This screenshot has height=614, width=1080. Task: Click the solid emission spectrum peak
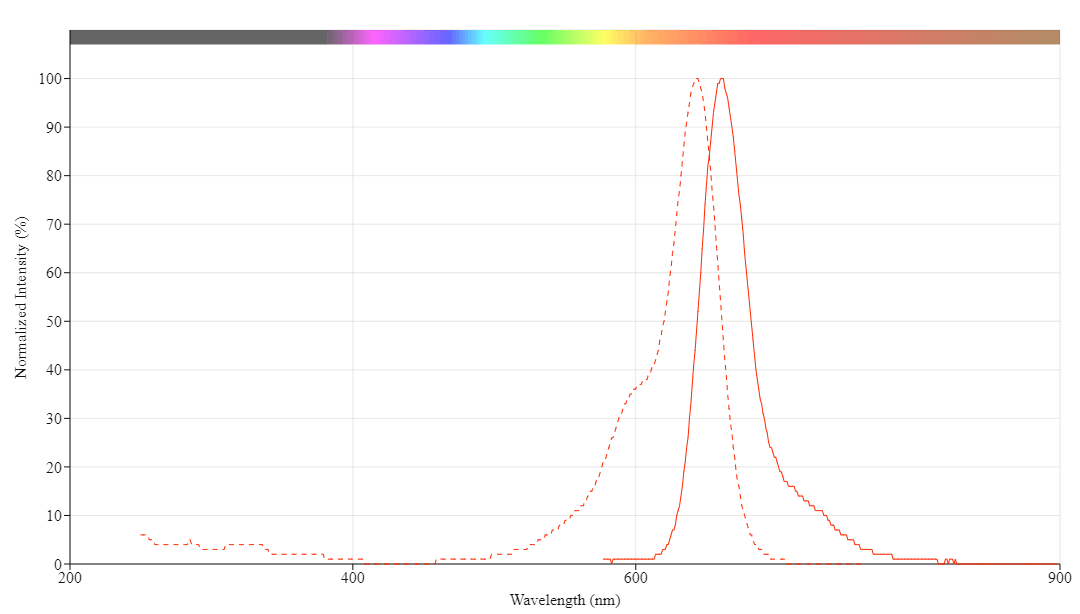click(722, 78)
